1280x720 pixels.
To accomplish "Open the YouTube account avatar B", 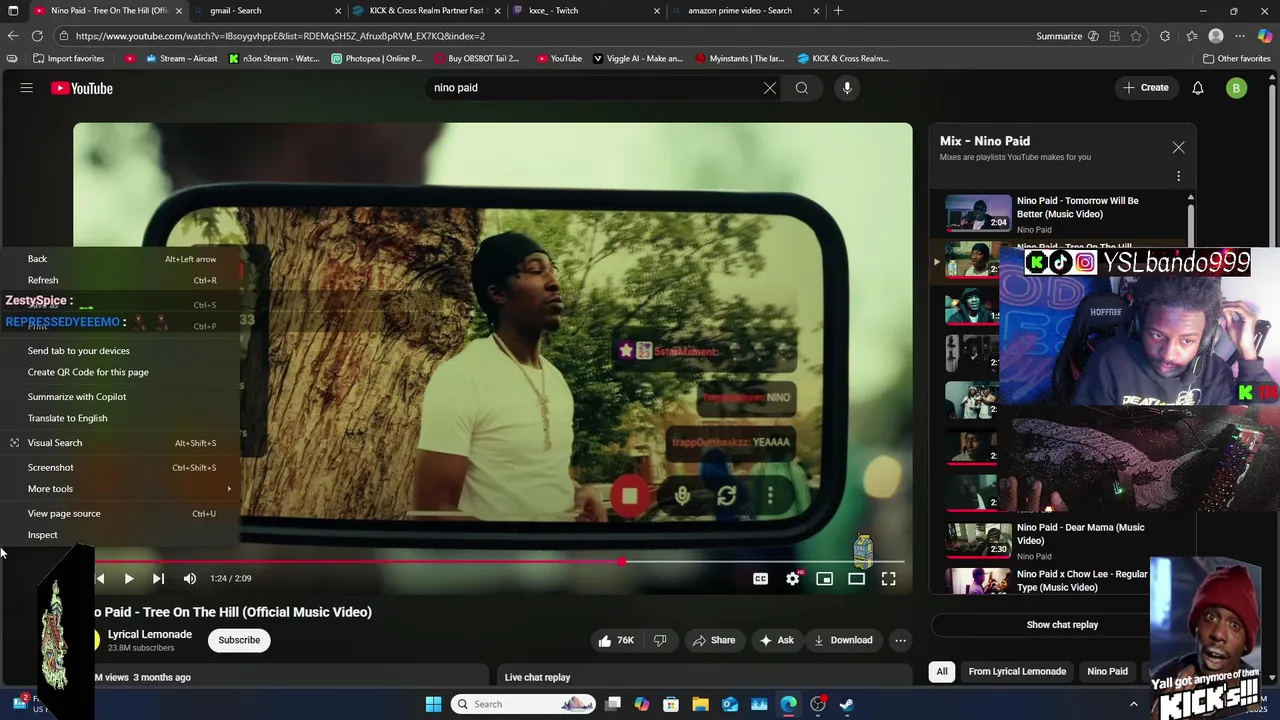I will (x=1236, y=88).
